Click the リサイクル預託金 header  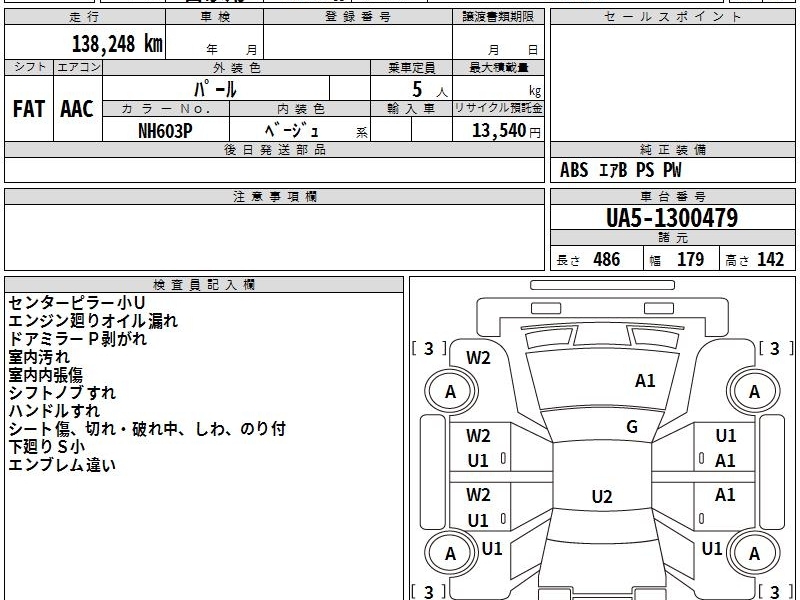pyautogui.click(x=498, y=109)
